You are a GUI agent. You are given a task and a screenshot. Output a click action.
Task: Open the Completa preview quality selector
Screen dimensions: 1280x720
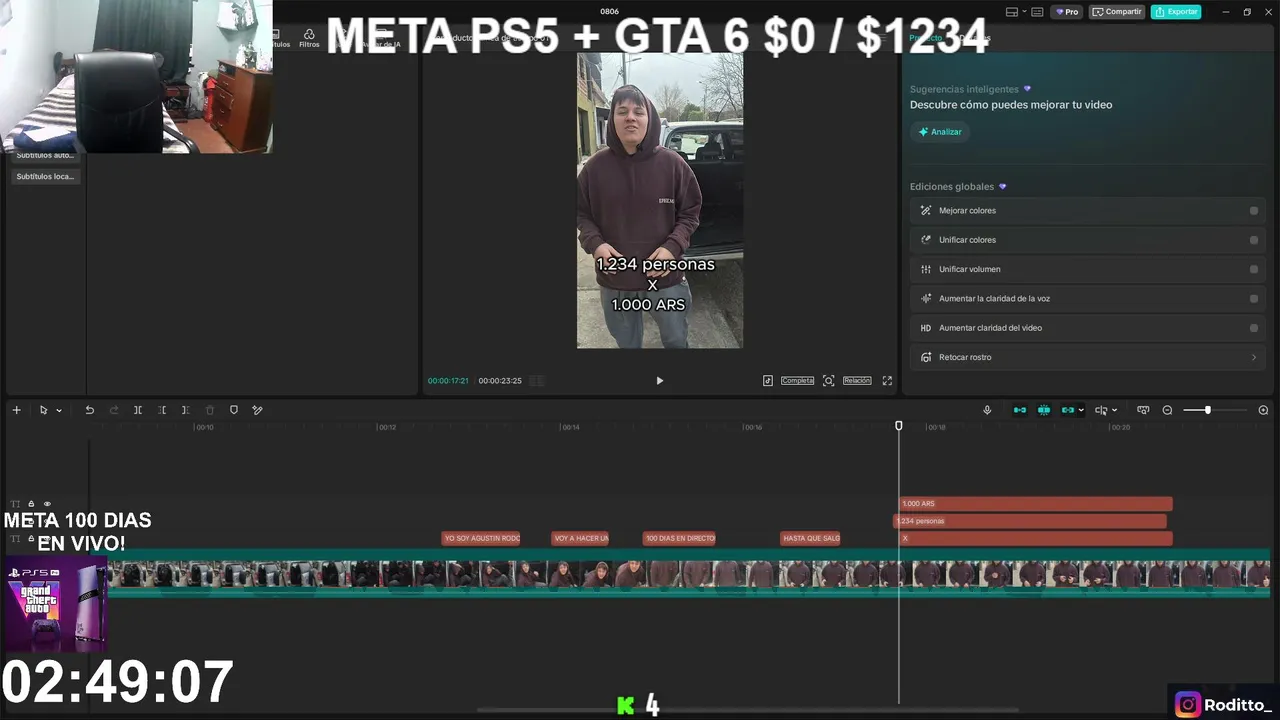tap(797, 381)
